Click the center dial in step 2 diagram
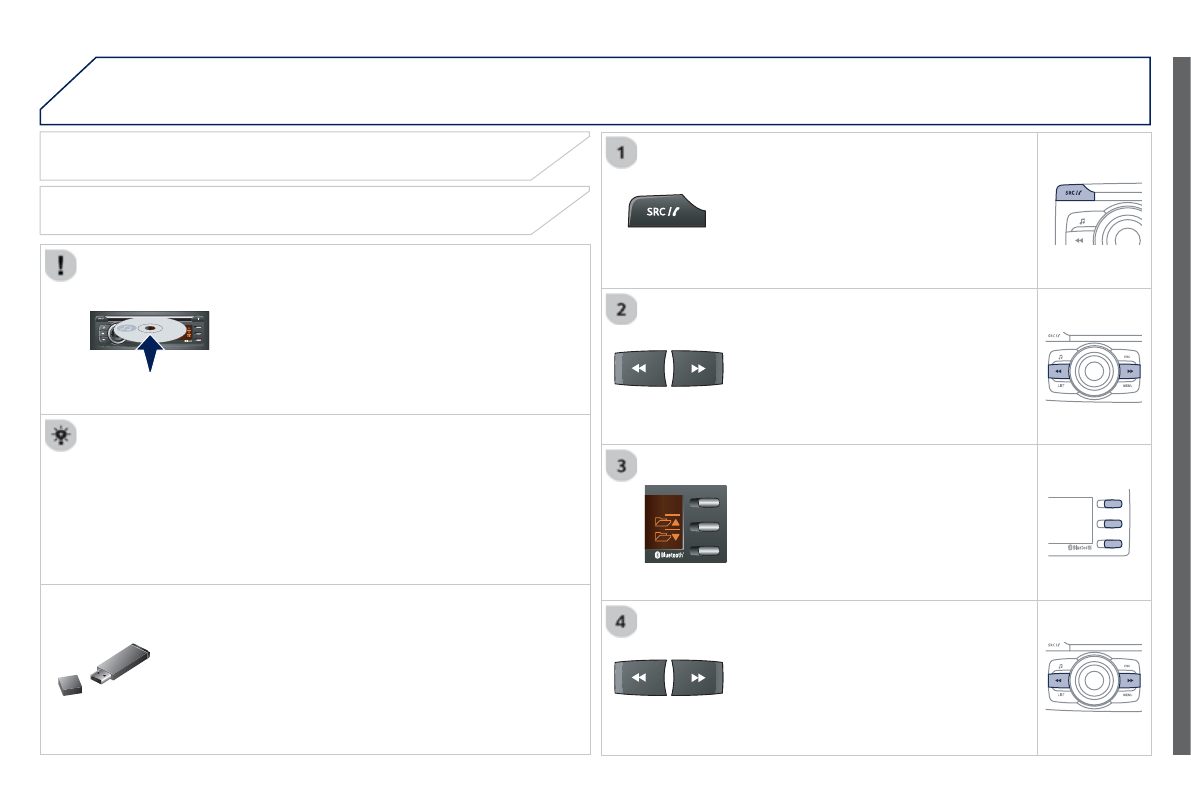 pos(1092,370)
